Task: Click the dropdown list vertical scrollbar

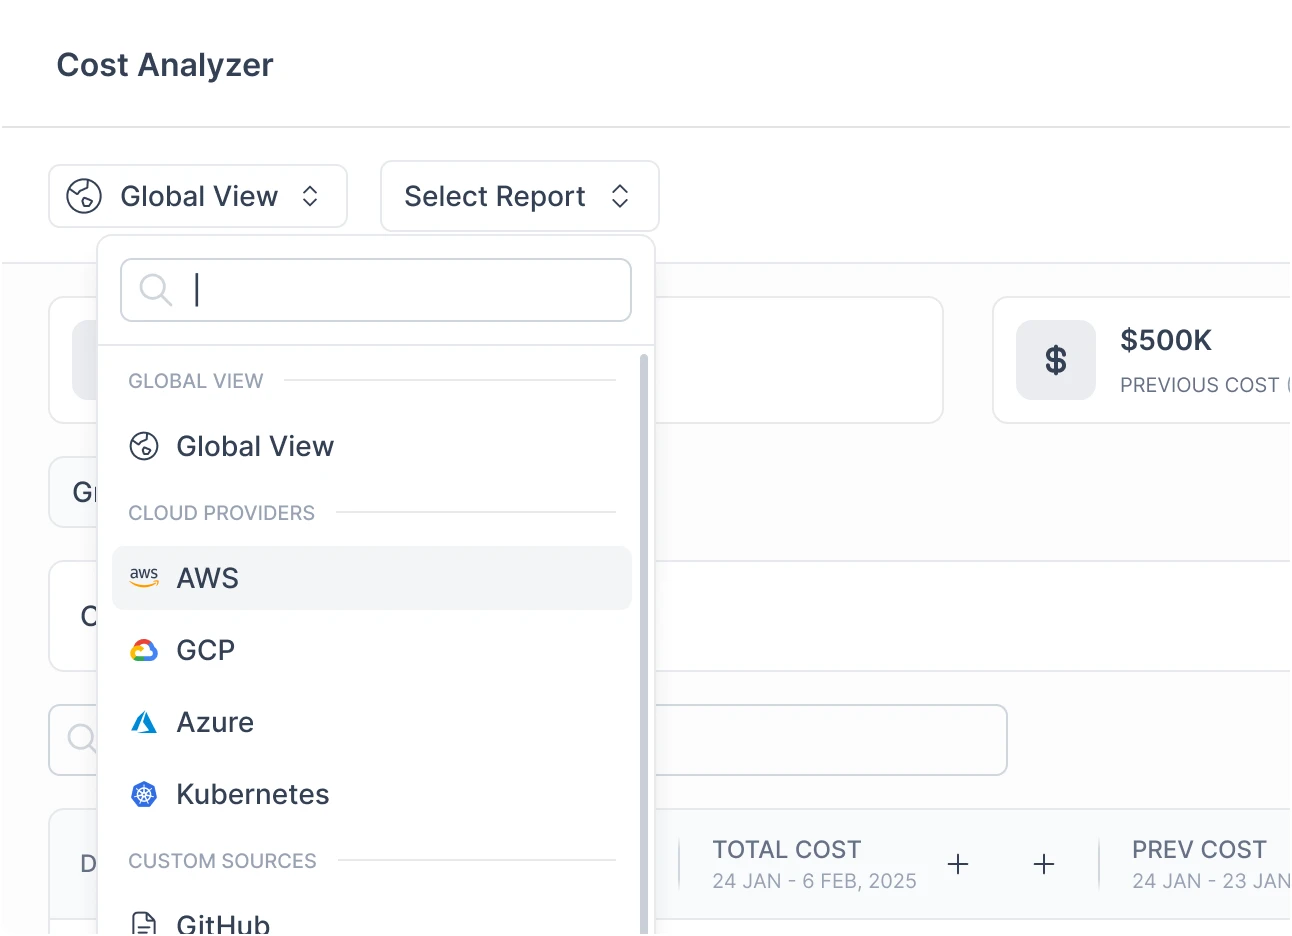Action: click(643, 644)
